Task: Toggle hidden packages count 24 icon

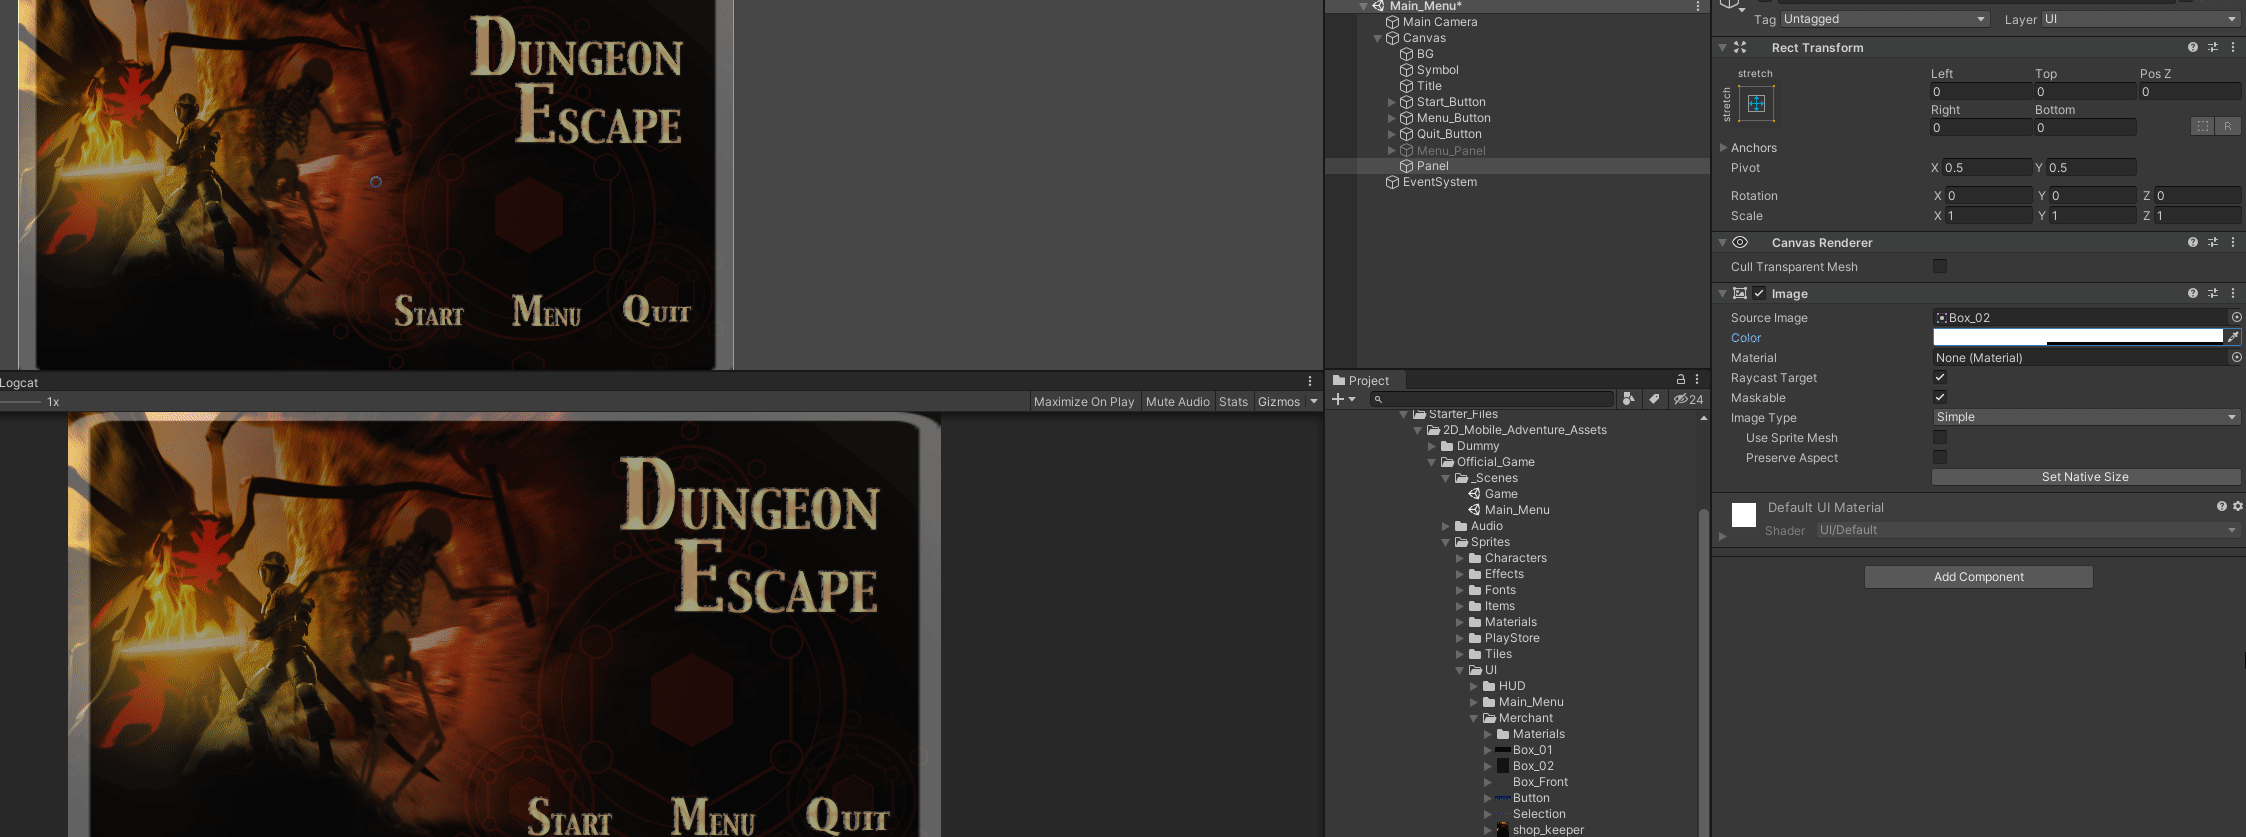Action: click(1688, 399)
